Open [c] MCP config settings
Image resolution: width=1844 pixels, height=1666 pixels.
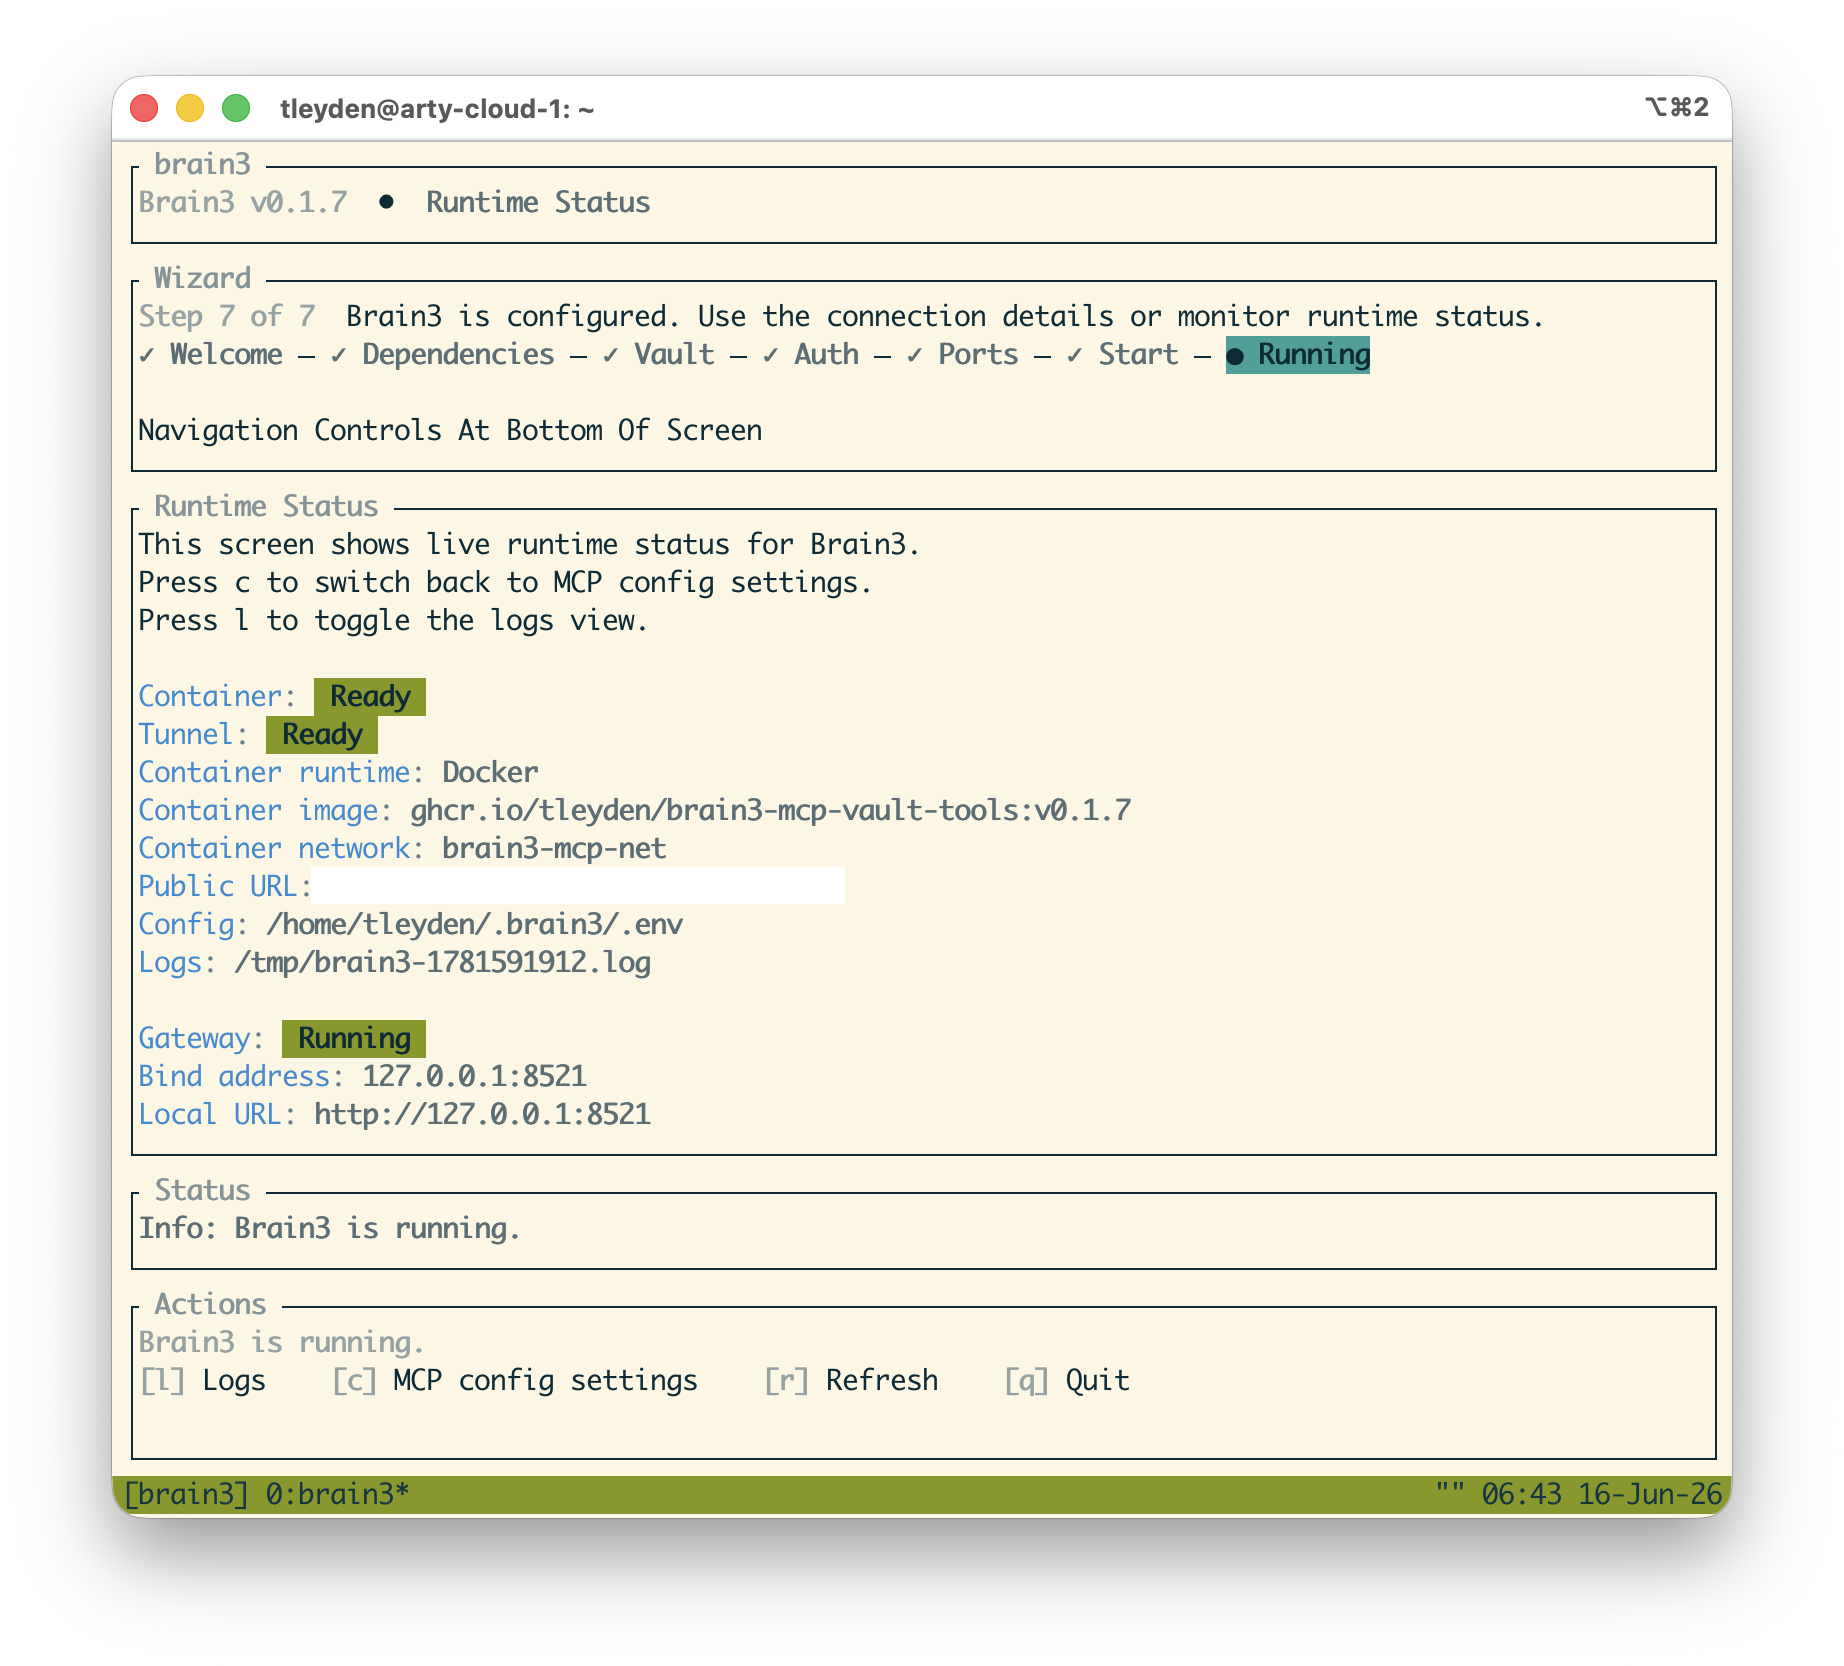[515, 1380]
